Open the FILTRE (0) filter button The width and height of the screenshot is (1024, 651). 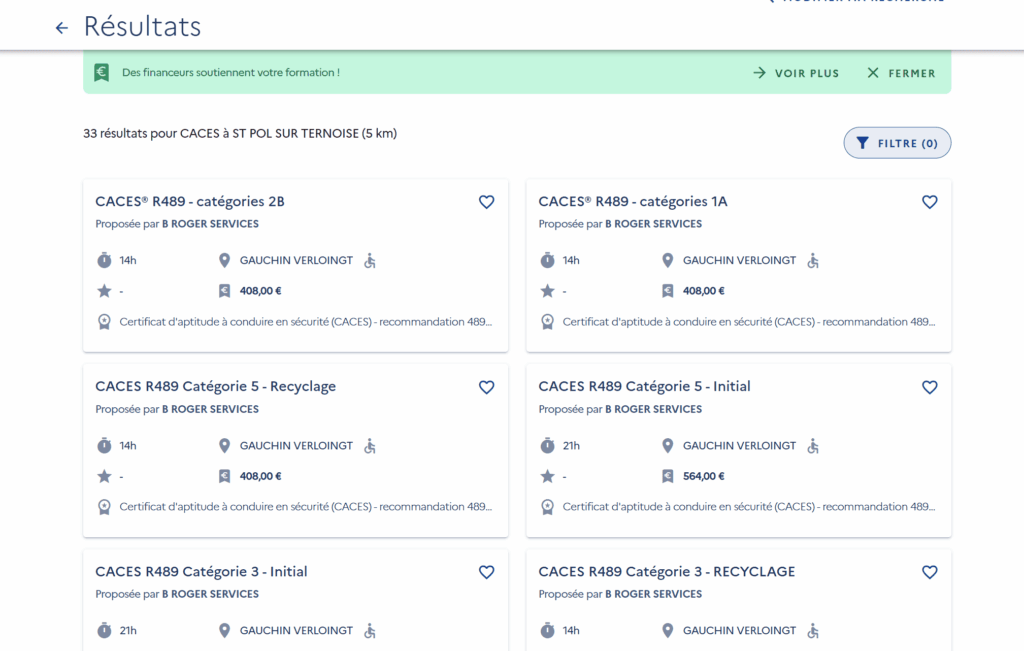pyautogui.click(x=897, y=143)
